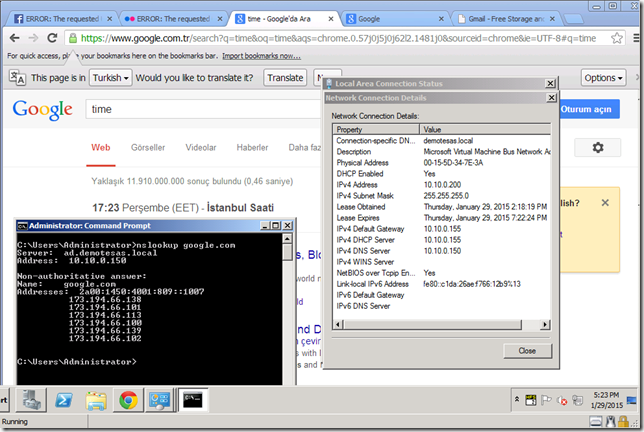The width and height of the screenshot is (644, 432).
Task: Click the taskbar clock 5:23 PM
Action: pyautogui.click(x=606, y=395)
